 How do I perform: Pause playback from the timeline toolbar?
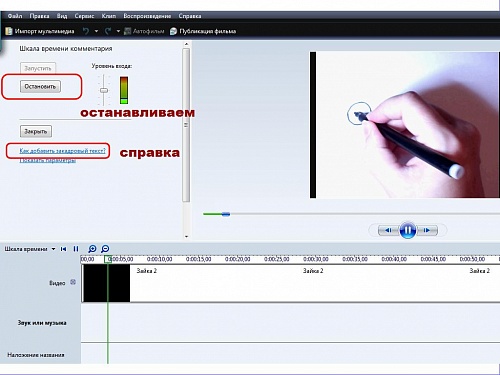(x=76, y=249)
